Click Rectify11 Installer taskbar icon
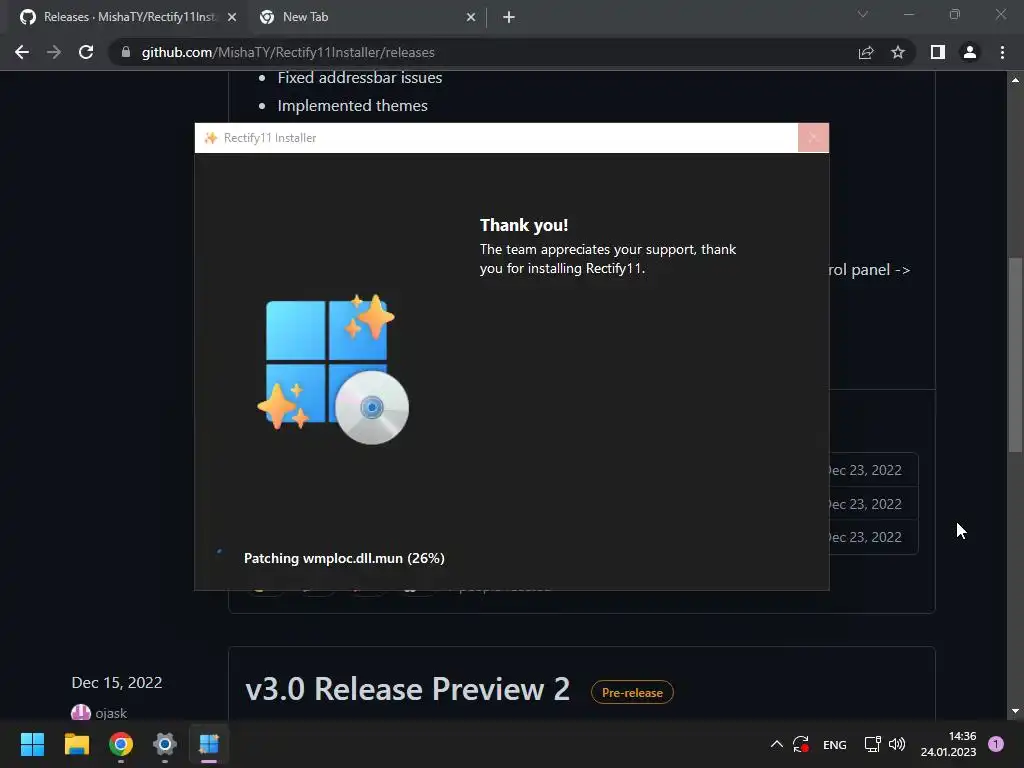 point(209,744)
